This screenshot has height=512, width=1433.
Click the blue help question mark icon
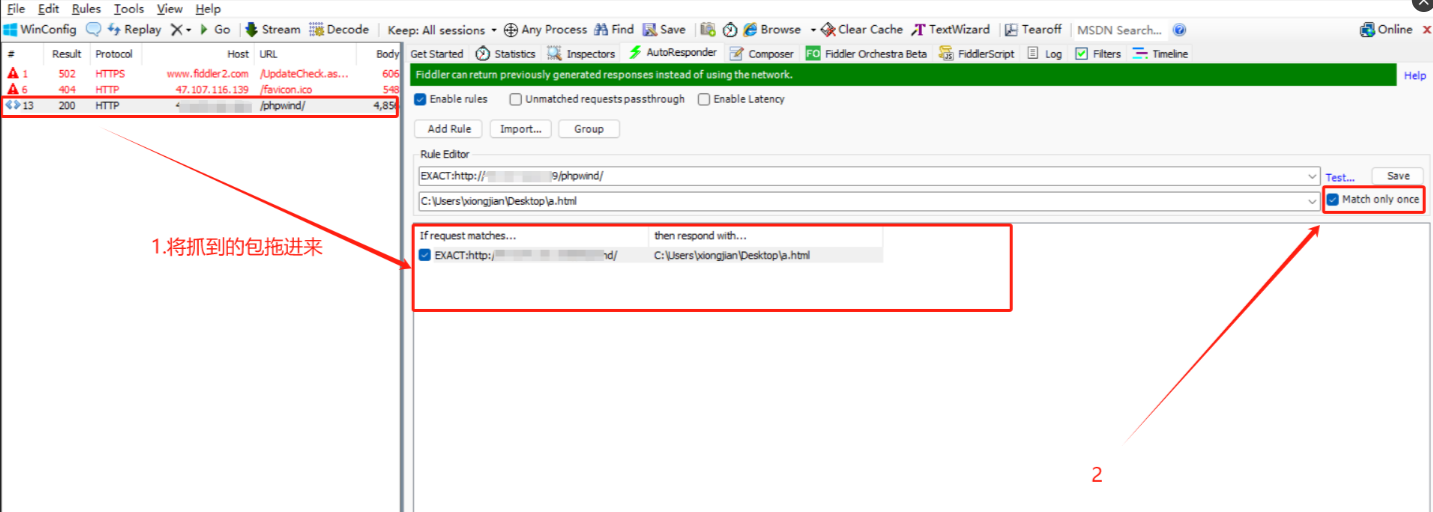tap(1180, 30)
